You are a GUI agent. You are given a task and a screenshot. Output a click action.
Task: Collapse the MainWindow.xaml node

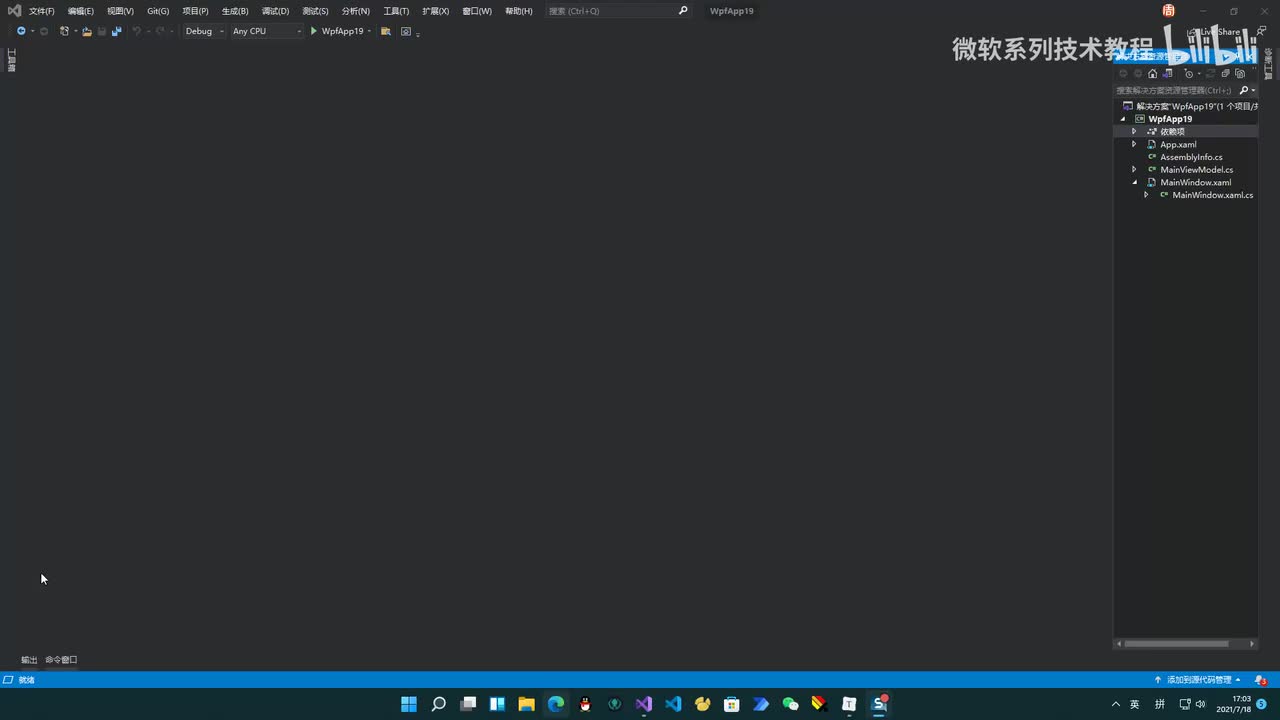1134,182
